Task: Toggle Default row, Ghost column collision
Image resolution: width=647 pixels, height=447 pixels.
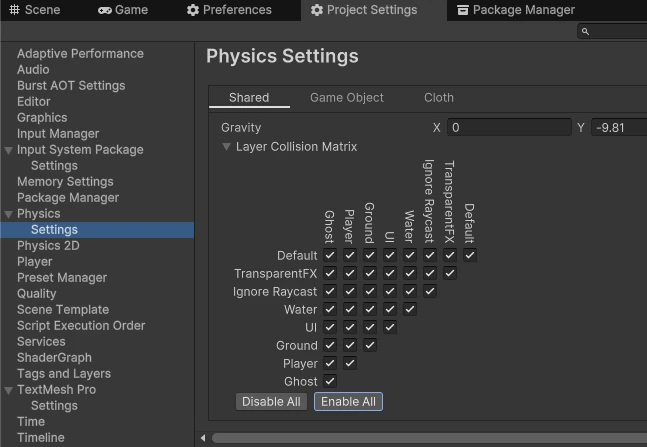Action: tap(330, 255)
